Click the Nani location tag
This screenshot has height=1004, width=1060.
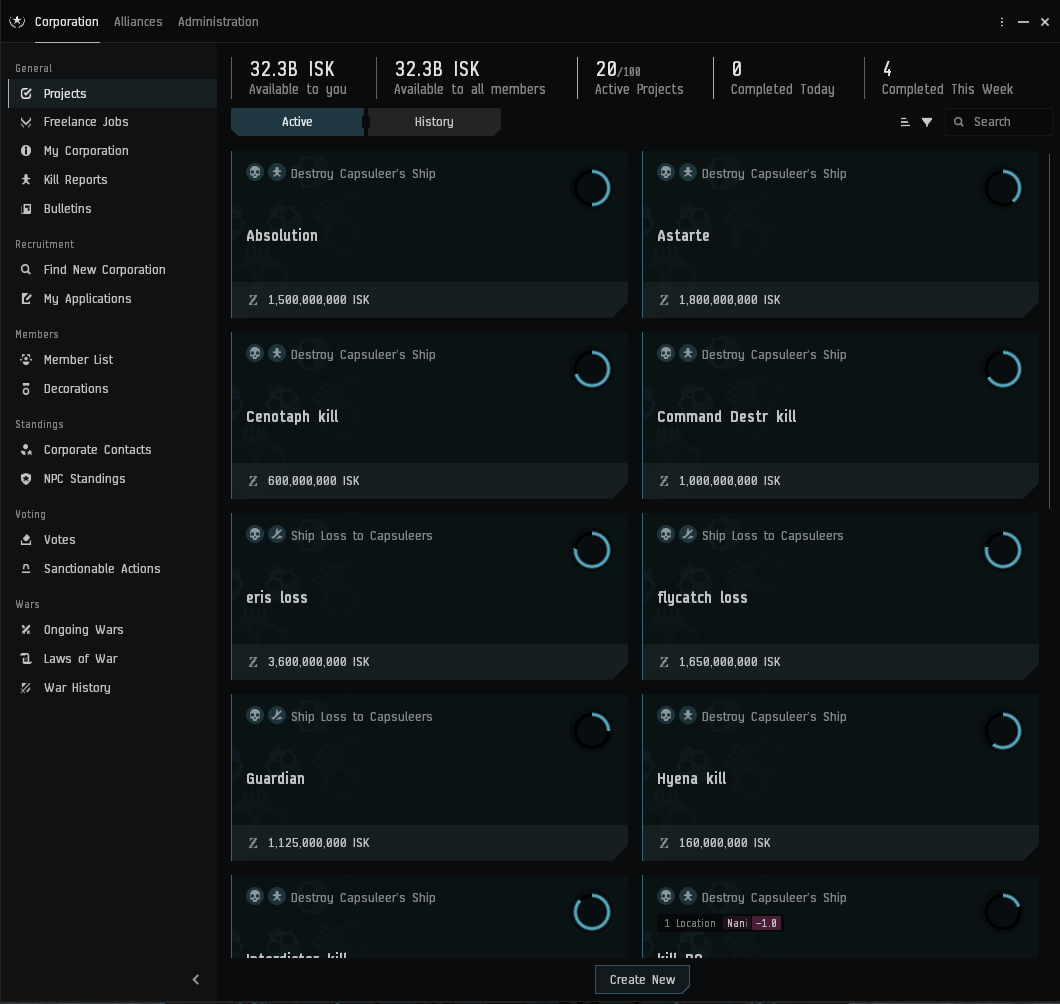[x=737, y=924]
